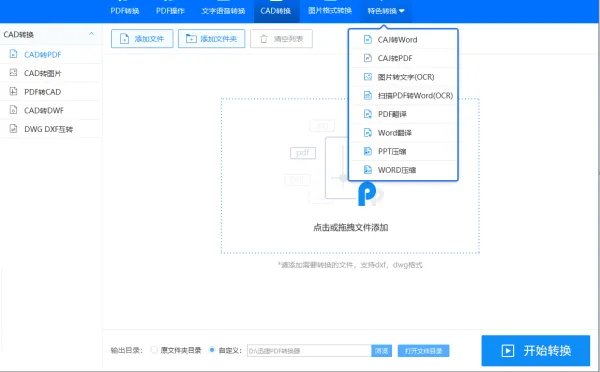Click the CAD转DWF sidebar icon
The image size is (600, 372).
coord(13,110)
